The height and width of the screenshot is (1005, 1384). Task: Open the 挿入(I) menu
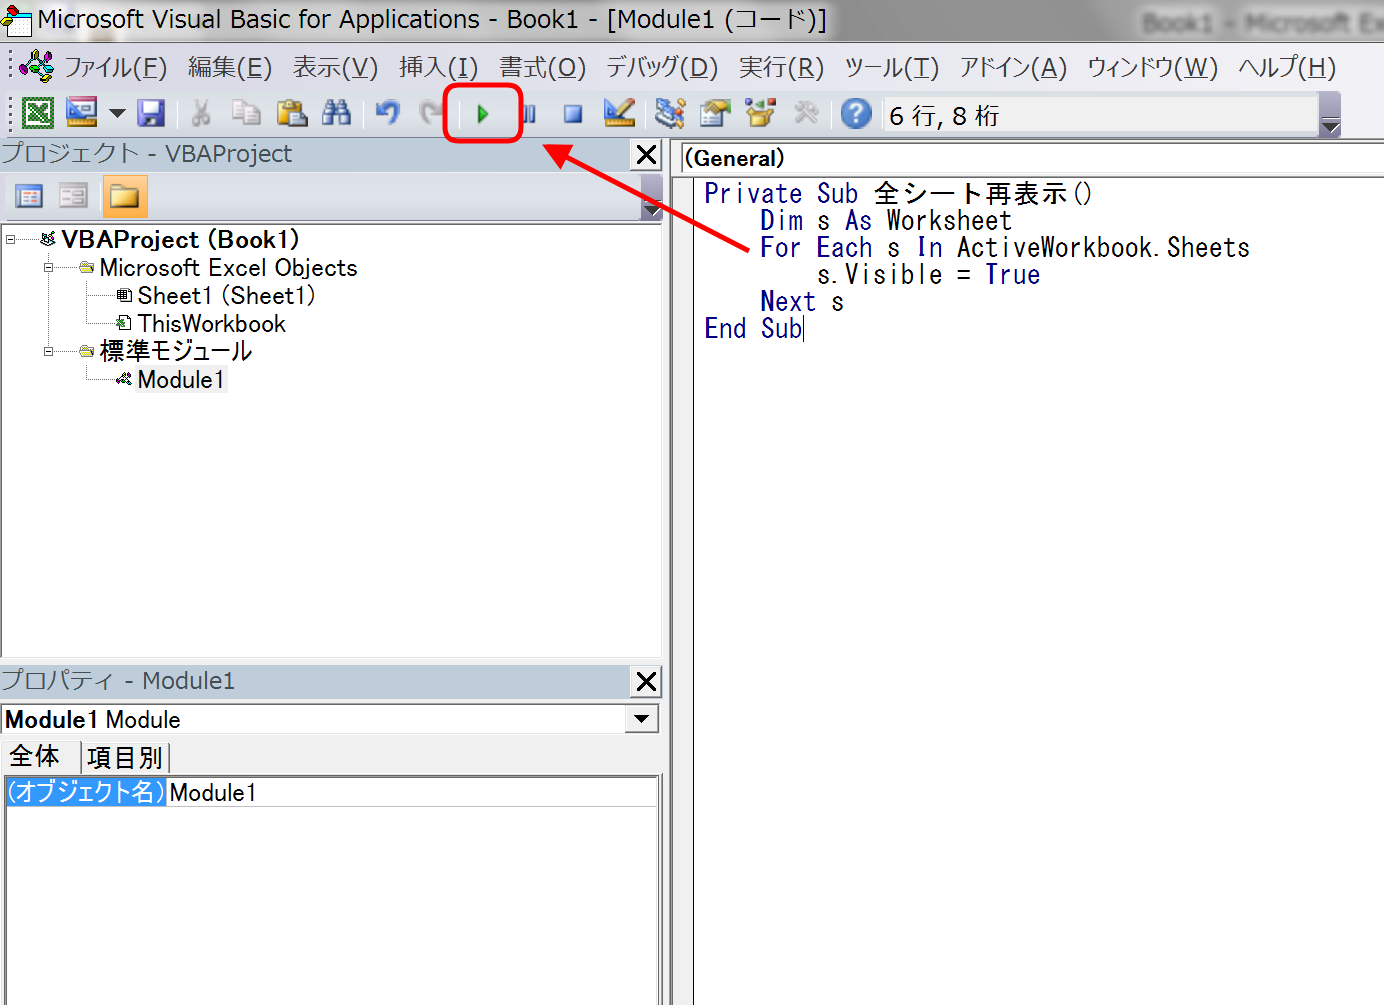click(438, 67)
